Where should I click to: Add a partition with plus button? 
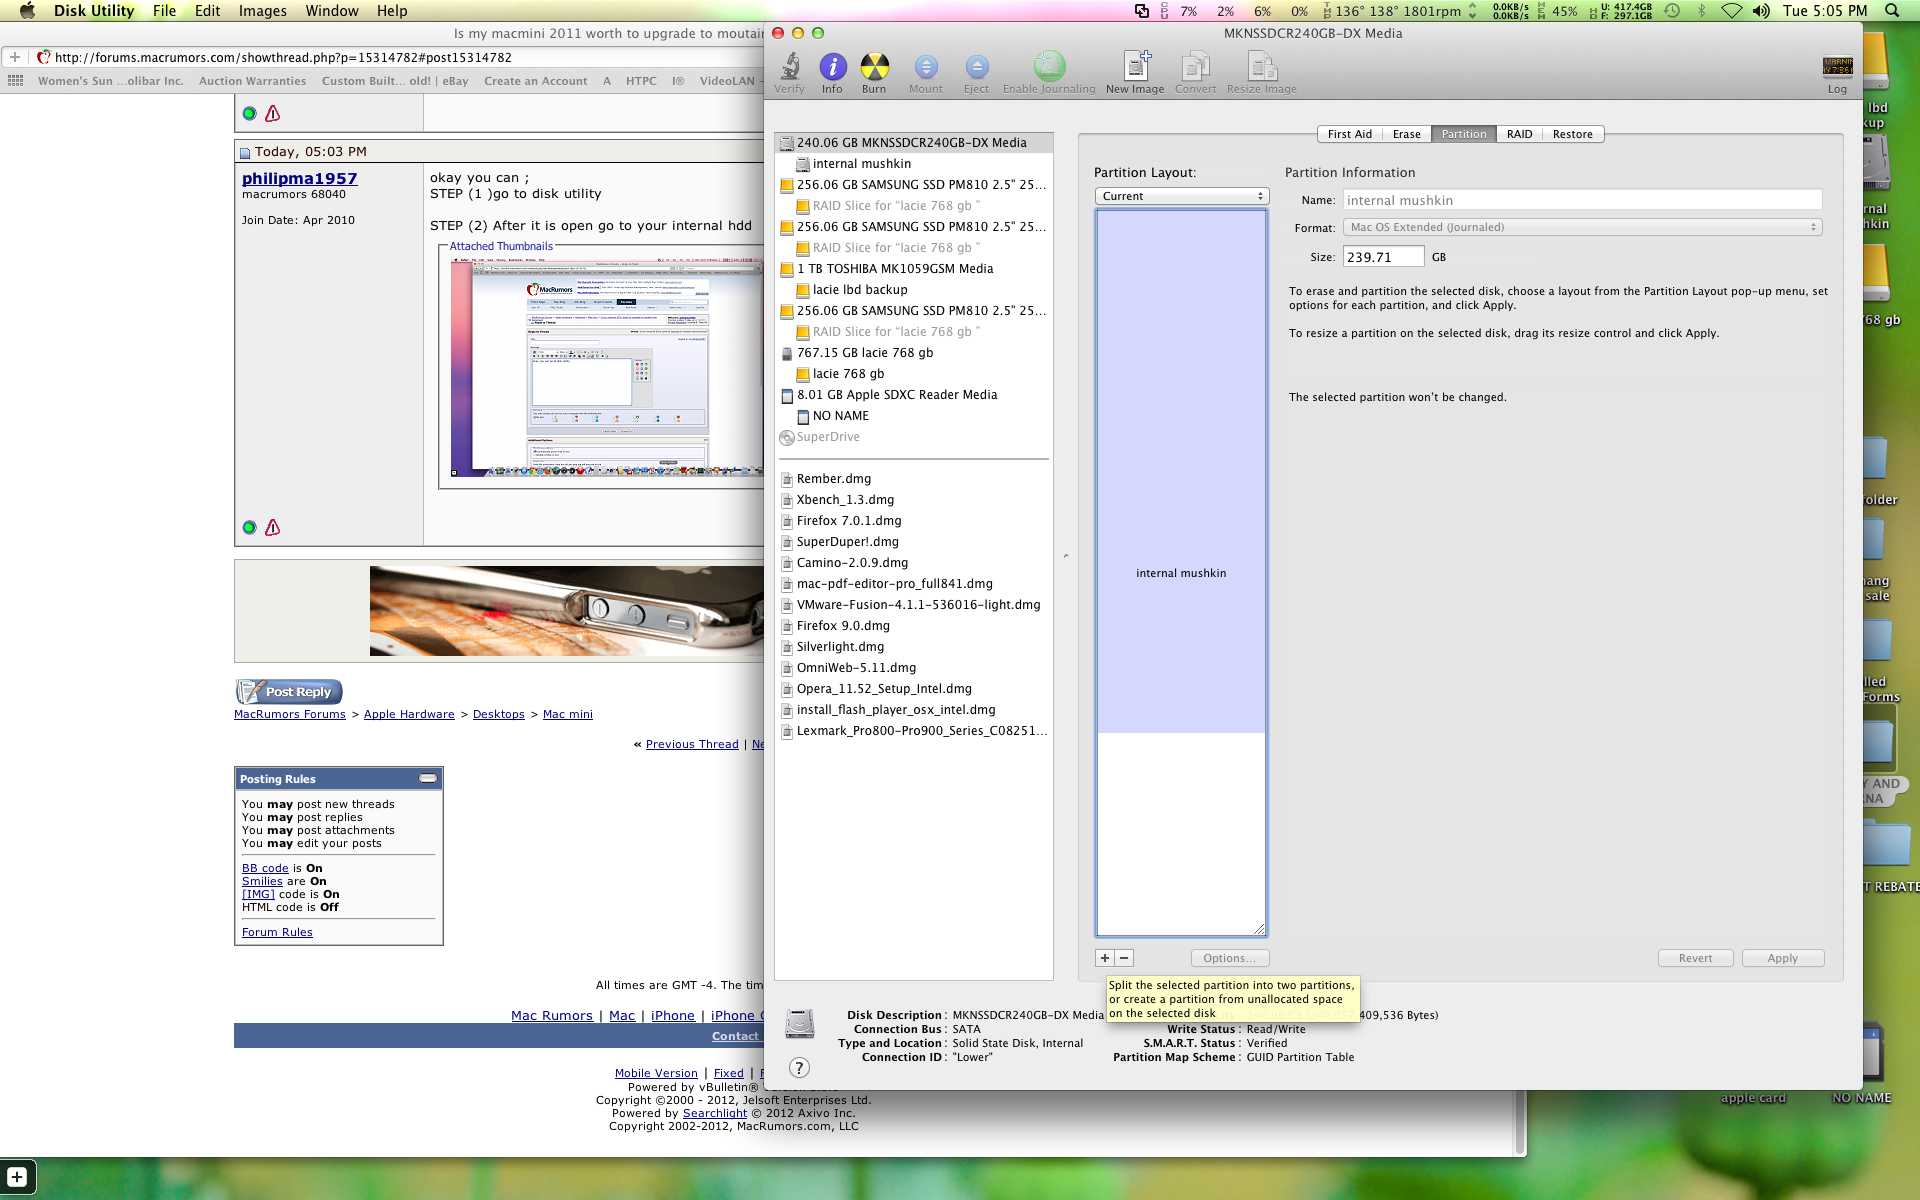click(x=1105, y=958)
